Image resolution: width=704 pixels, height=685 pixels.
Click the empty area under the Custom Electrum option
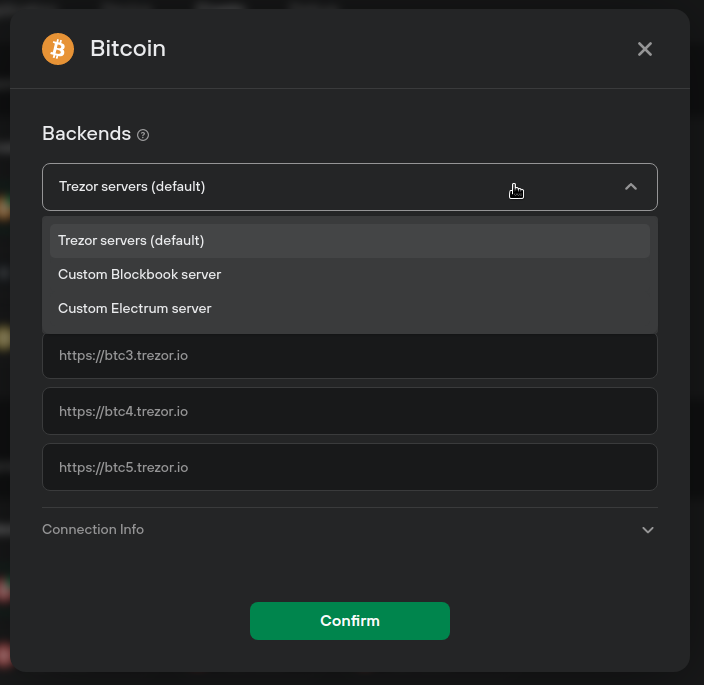[x=350, y=329]
